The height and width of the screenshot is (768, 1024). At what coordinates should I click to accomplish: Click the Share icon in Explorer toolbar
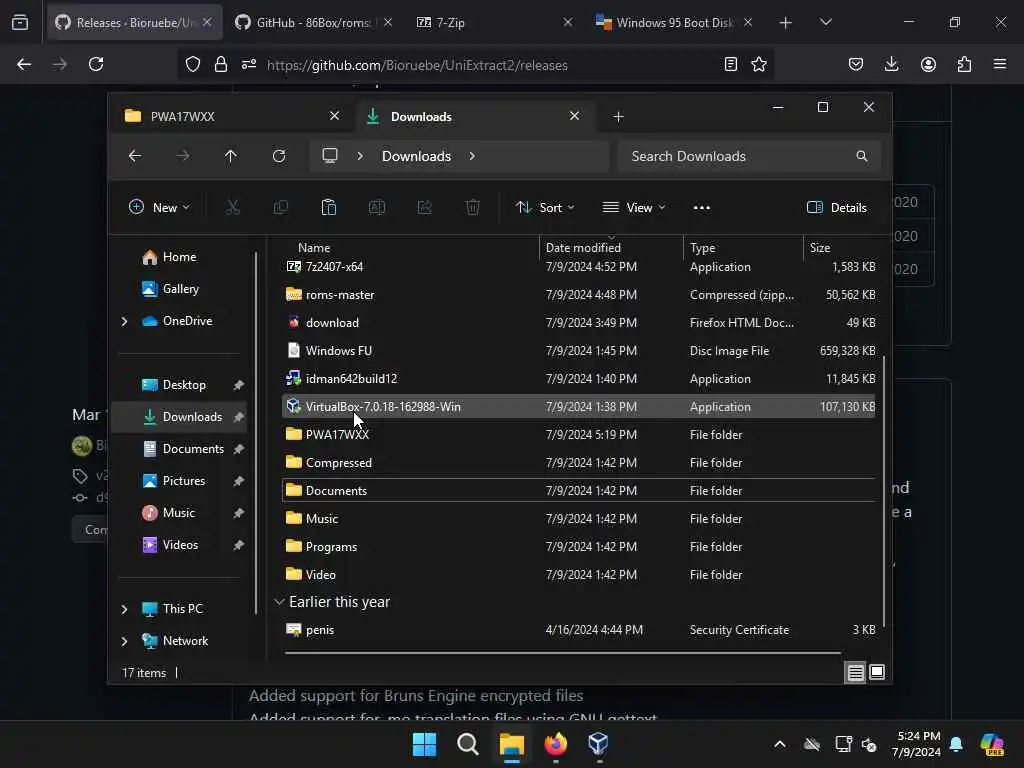click(x=424, y=208)
